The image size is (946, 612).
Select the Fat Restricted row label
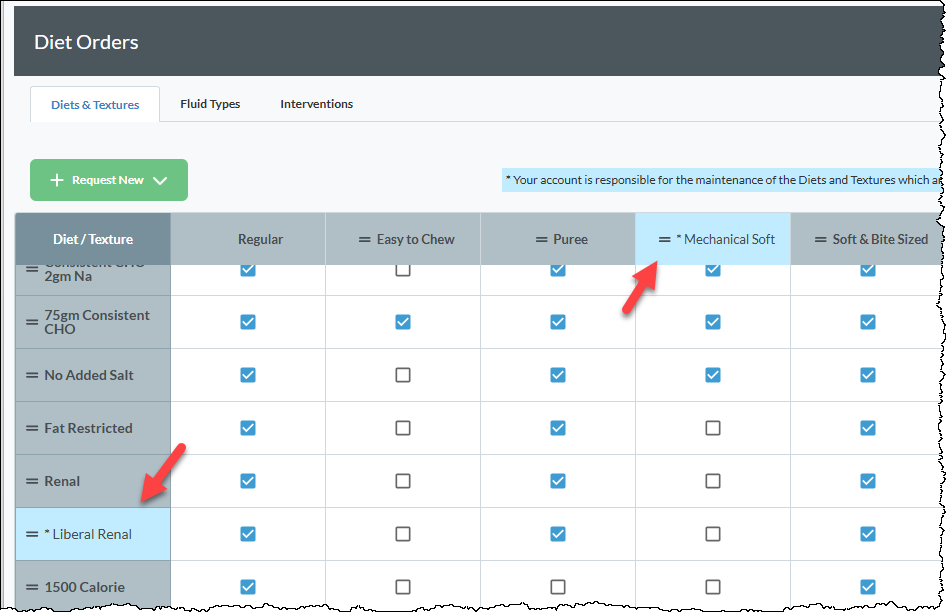pyautogui.click(x=88, y=429)
